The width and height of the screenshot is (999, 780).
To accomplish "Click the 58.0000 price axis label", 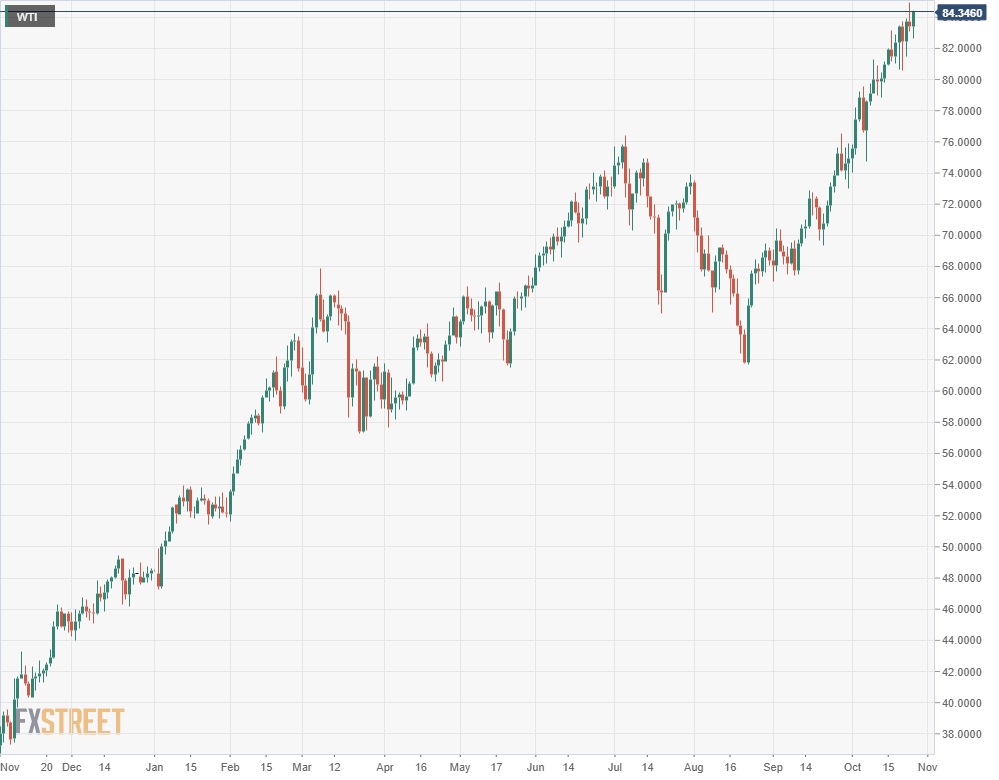I will click(x=961, y=422).
